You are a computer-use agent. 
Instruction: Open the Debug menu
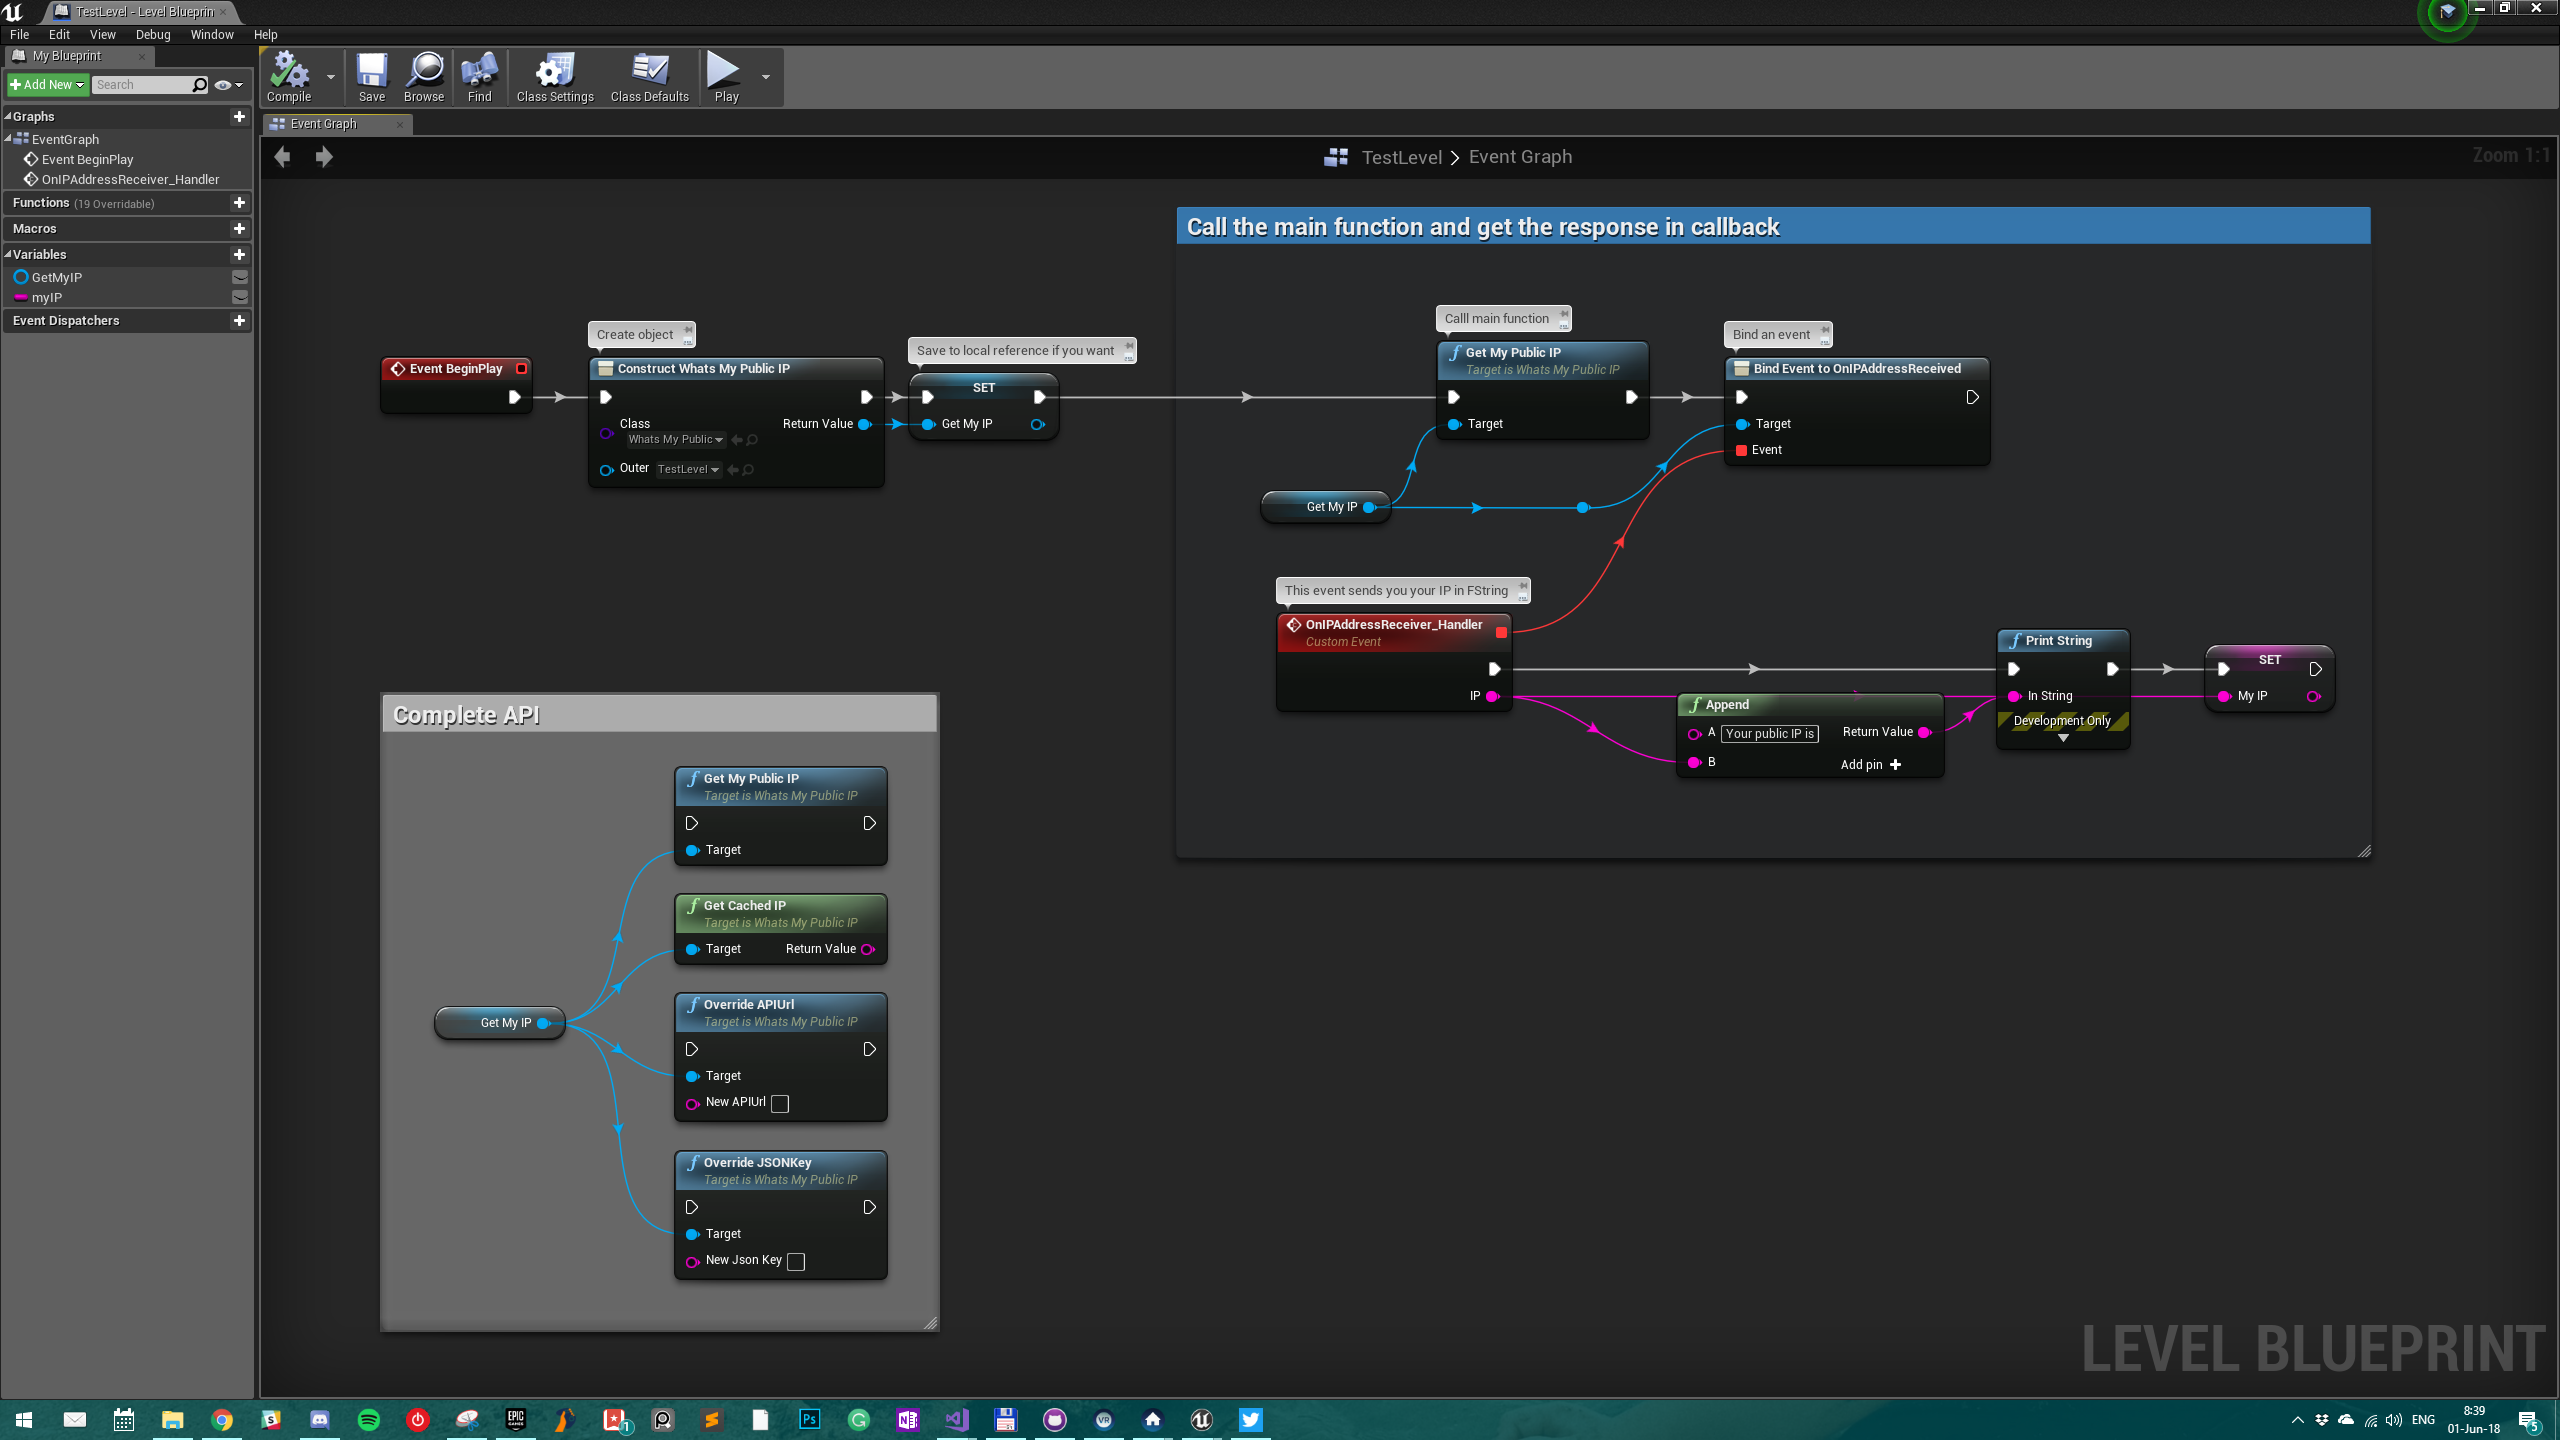(x=153, y=34)
